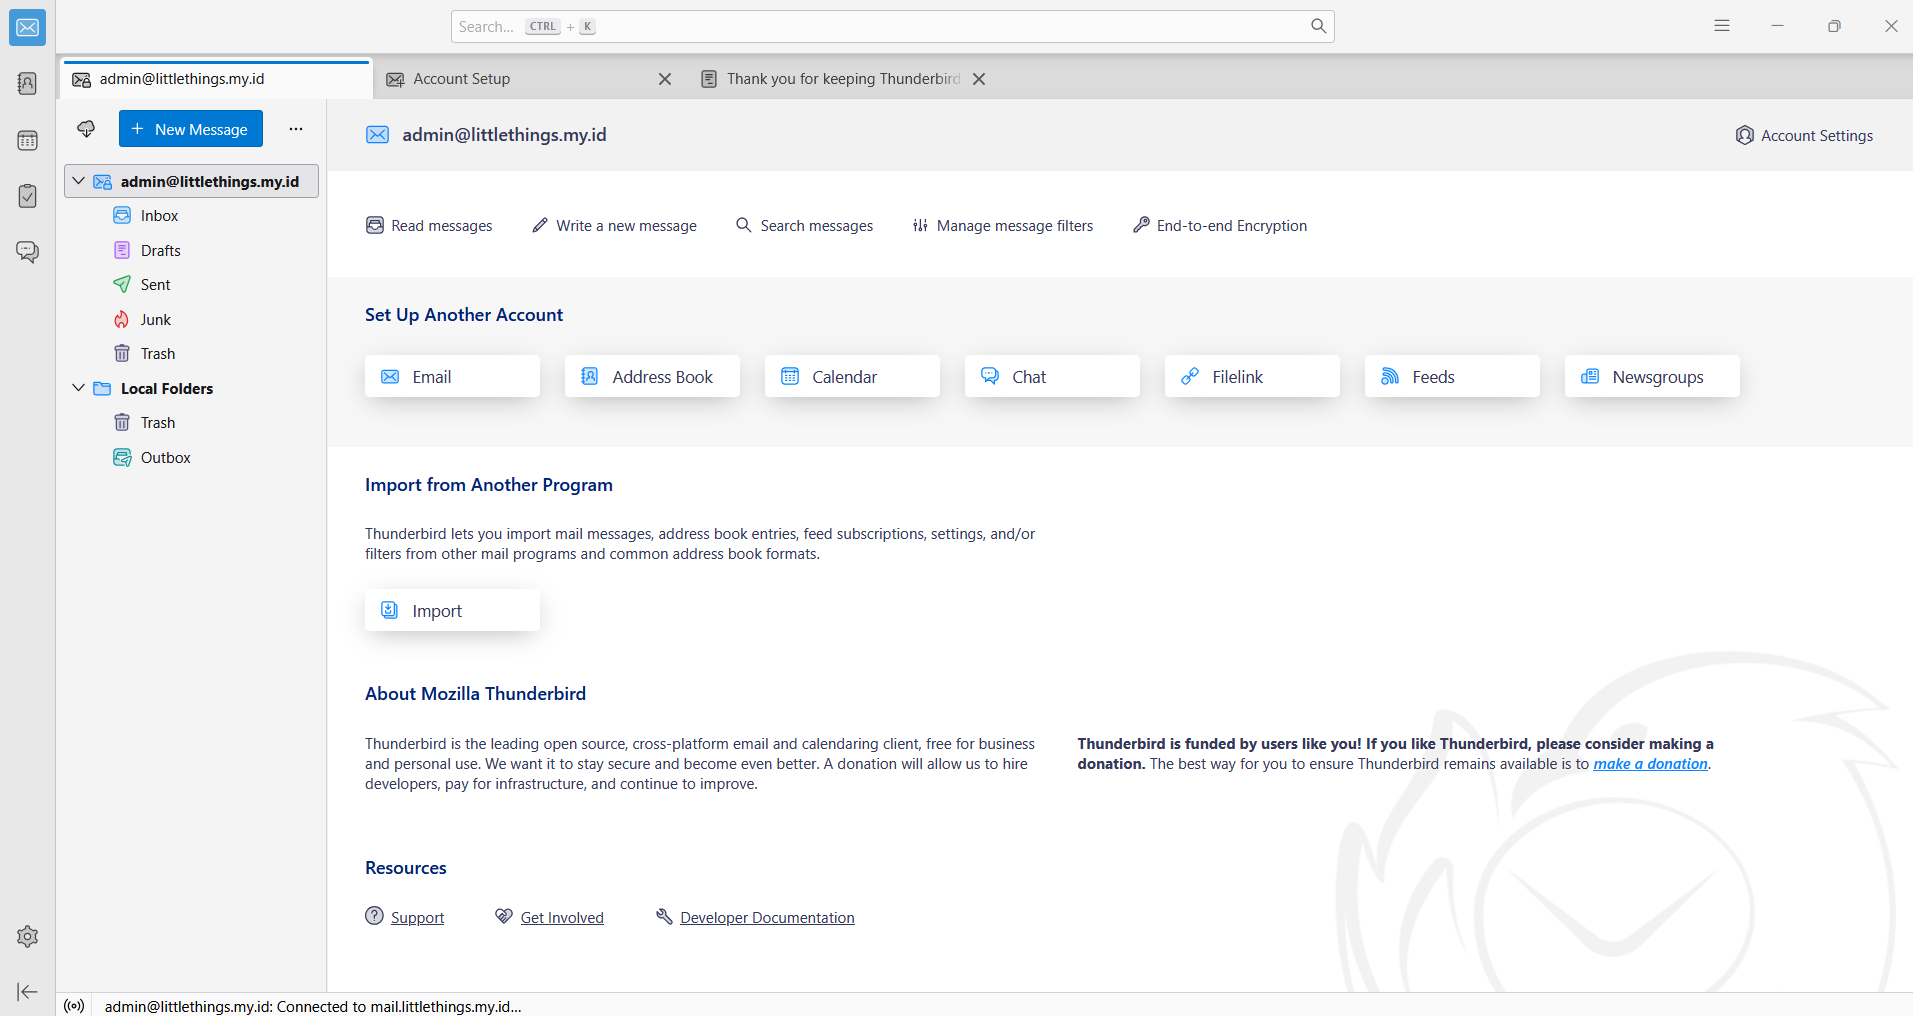This screenshot has height=1016, width=1913.
Task: Open the Junk folder
Action: (x=192, y=319)
